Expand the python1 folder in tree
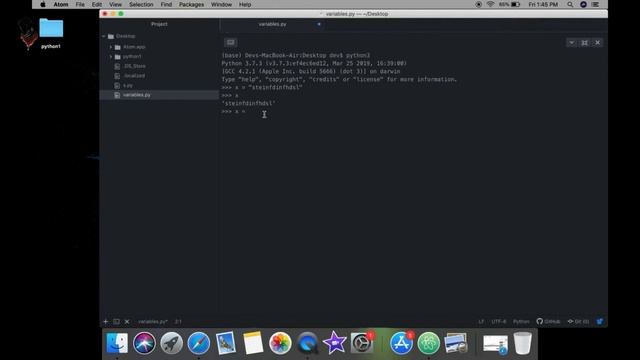Viewport: 640px width, 360px height. (111, 57)
